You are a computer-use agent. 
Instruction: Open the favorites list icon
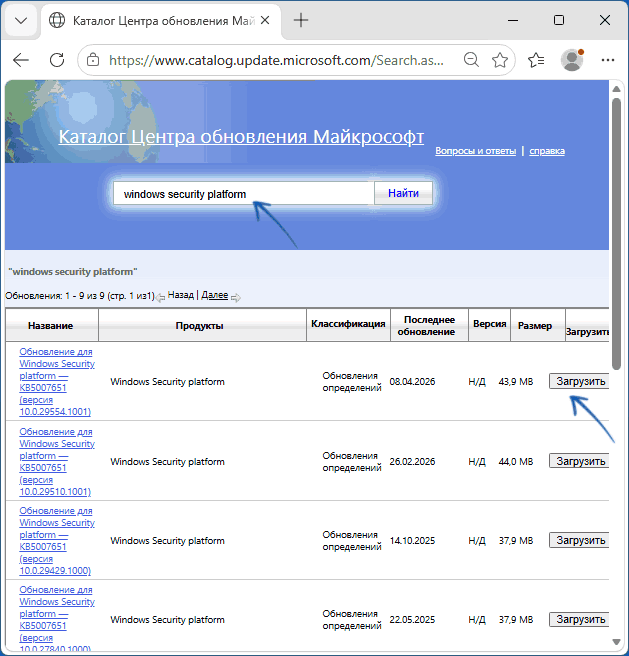[536, 60]
